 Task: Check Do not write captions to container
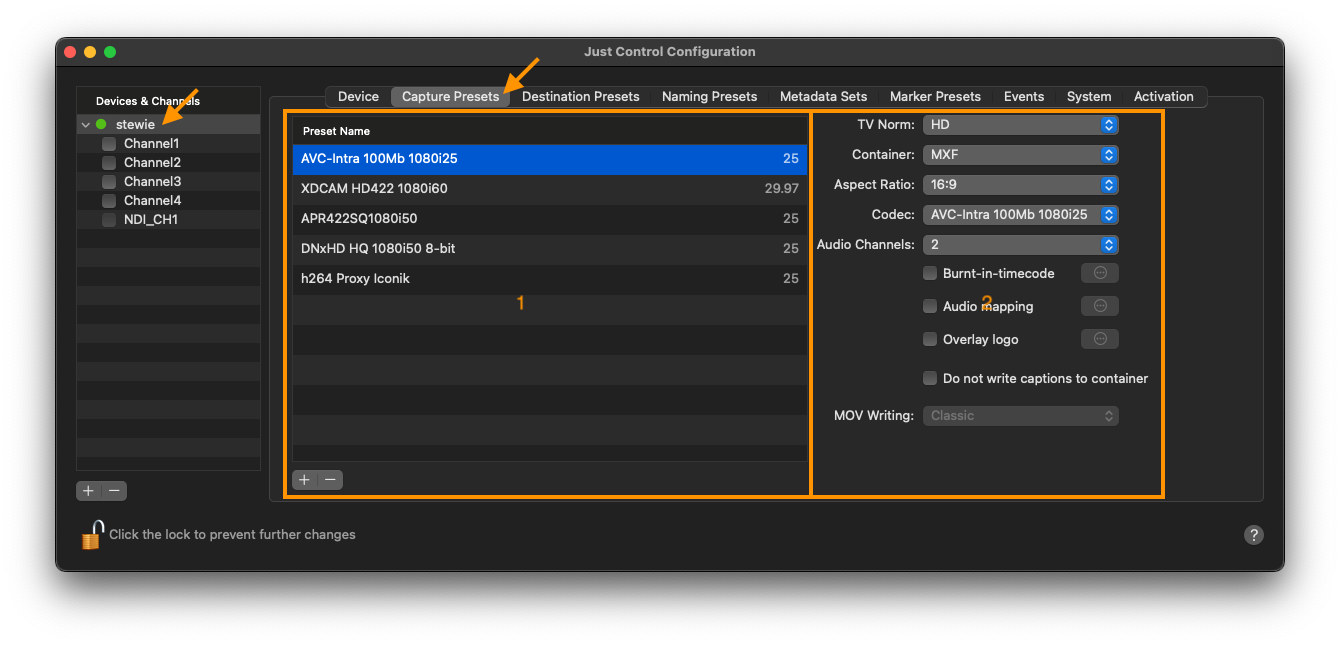pyautogui.click(x=930, y=378)
